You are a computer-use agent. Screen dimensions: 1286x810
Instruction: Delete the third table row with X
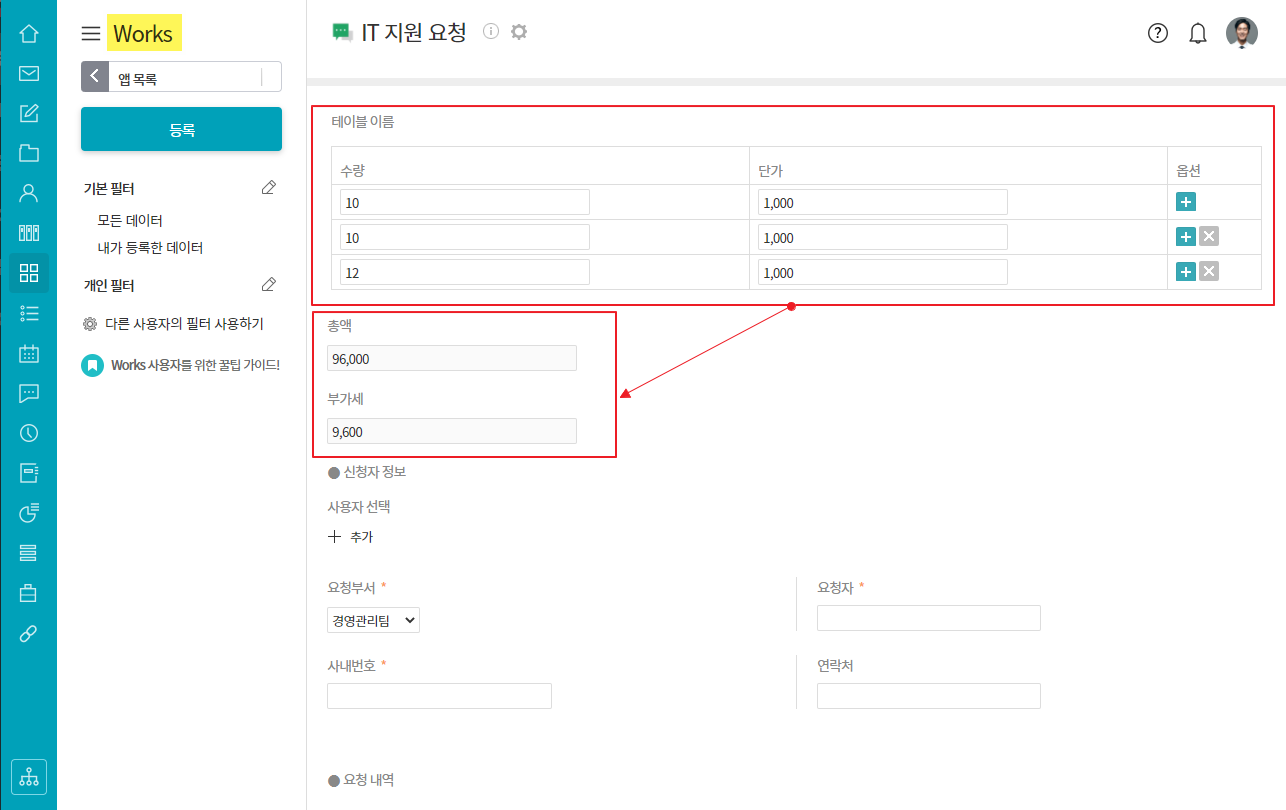point(1208,272)
